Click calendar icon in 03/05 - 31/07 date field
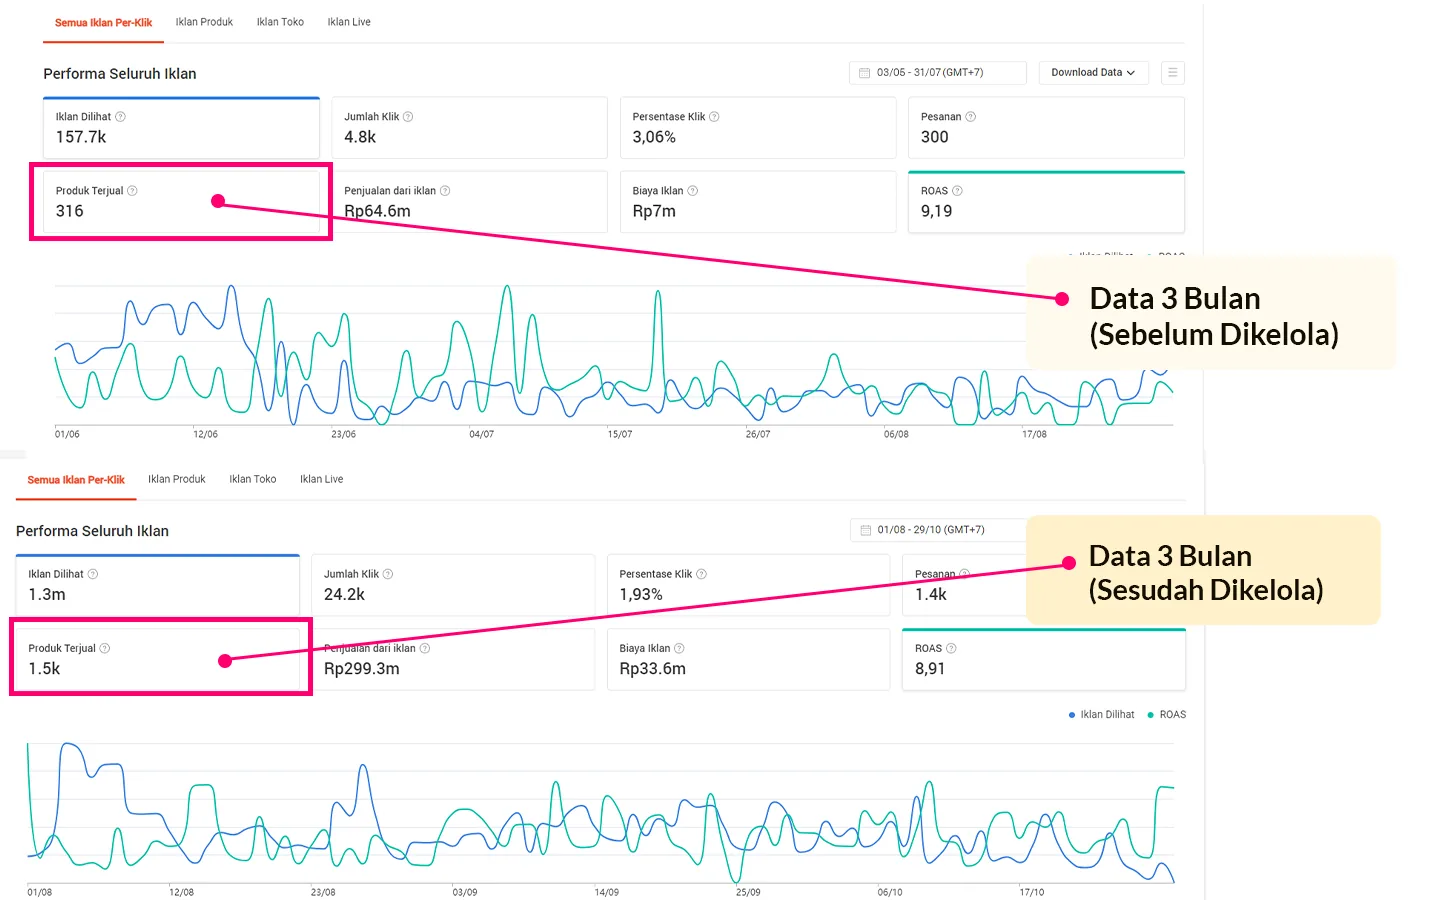Image resolution: width=1440 pixels, height=900 pixels. click(865, 73)
